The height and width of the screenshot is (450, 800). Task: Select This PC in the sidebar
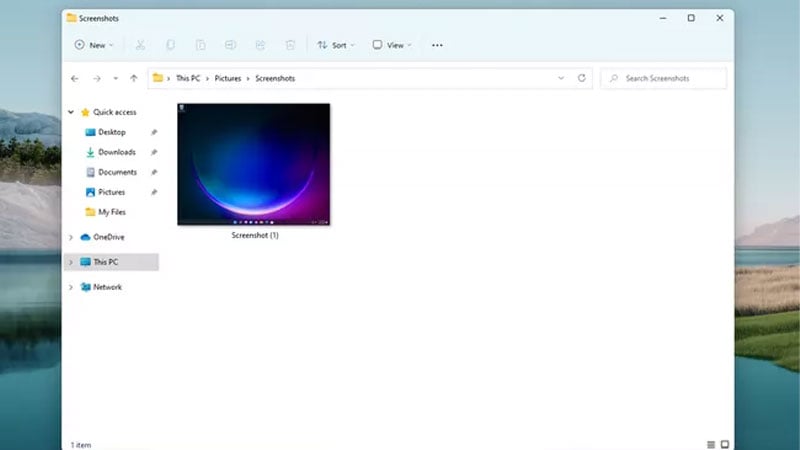click(x=106, y=262)
